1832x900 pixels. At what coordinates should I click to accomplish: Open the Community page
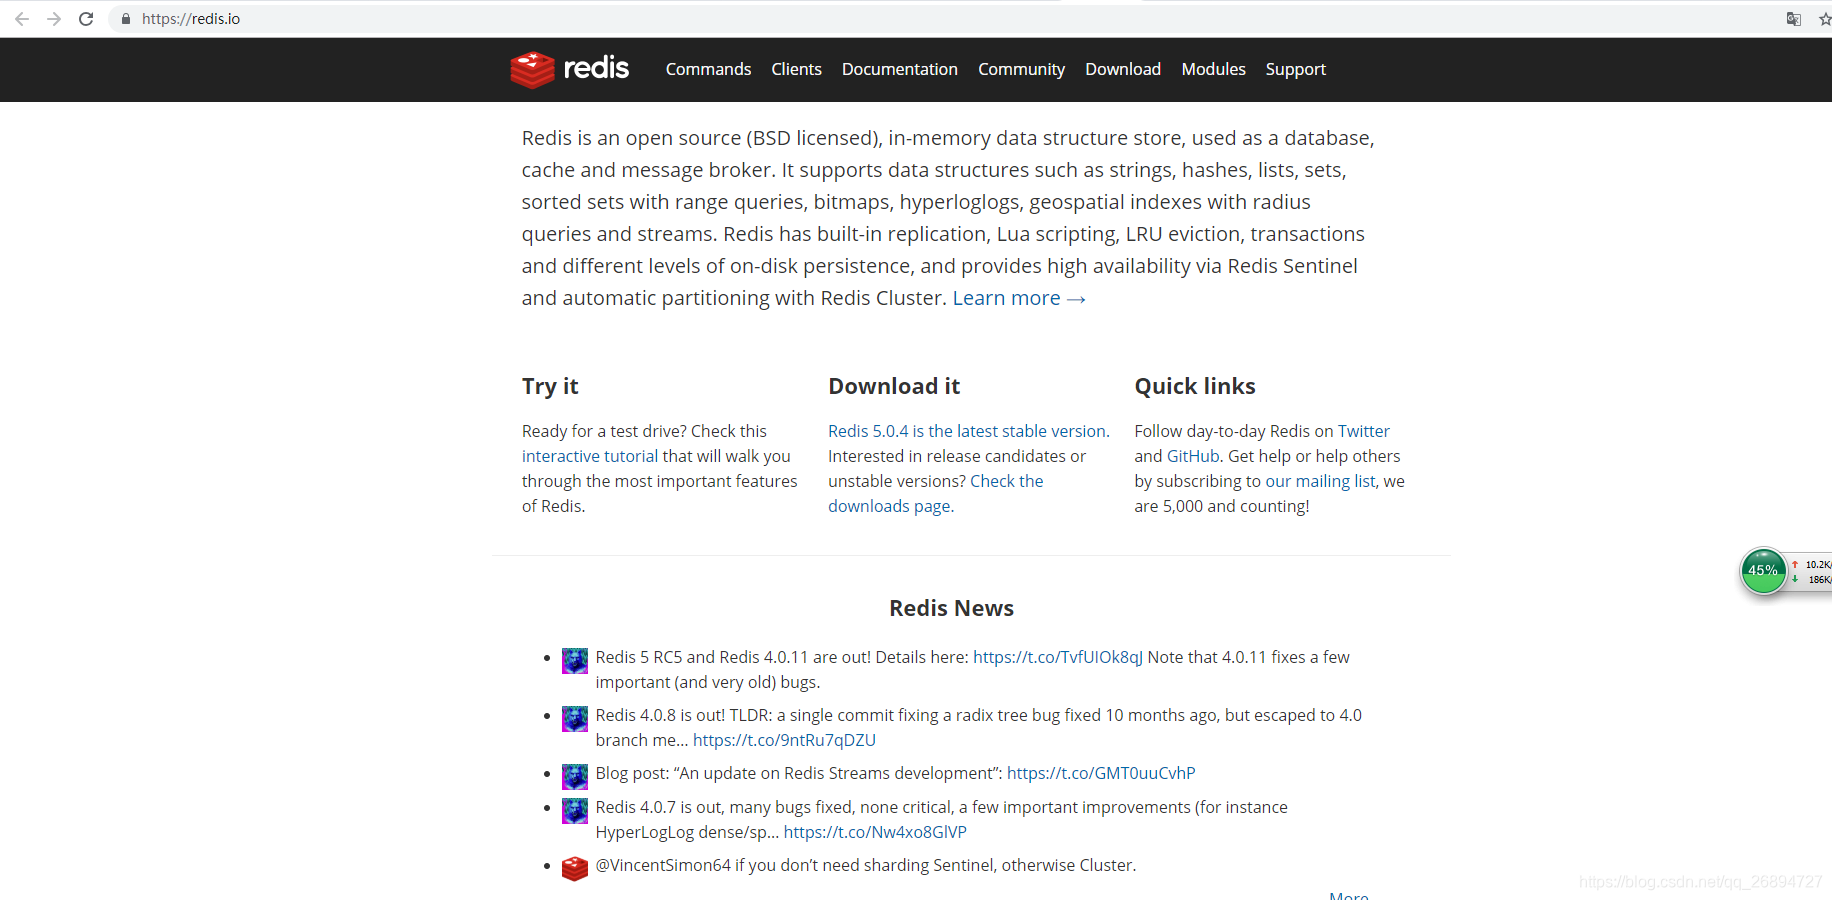pyautogui.click(x=1021, y=69)
